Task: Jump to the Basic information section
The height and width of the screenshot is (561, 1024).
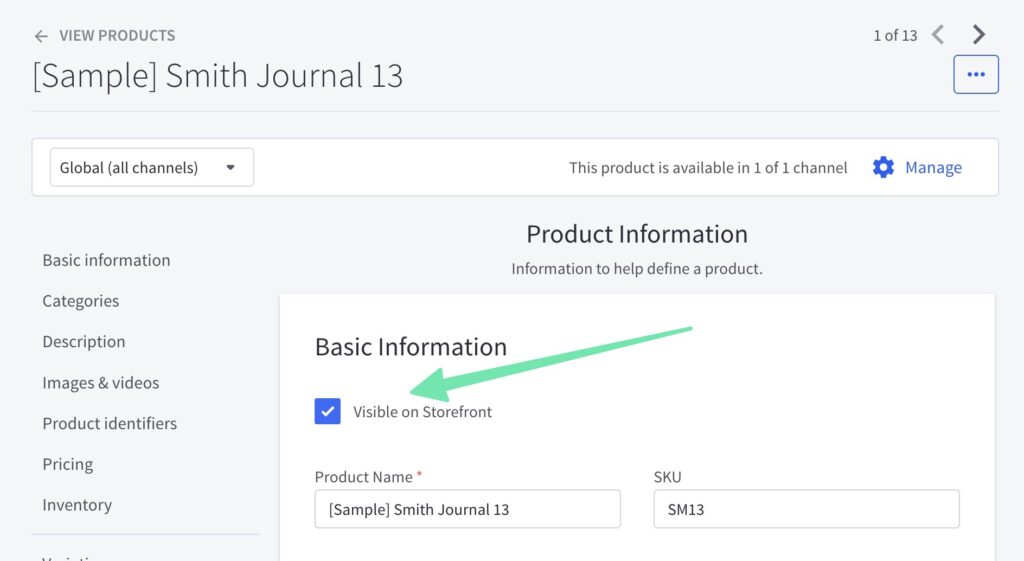Action: 106,260
